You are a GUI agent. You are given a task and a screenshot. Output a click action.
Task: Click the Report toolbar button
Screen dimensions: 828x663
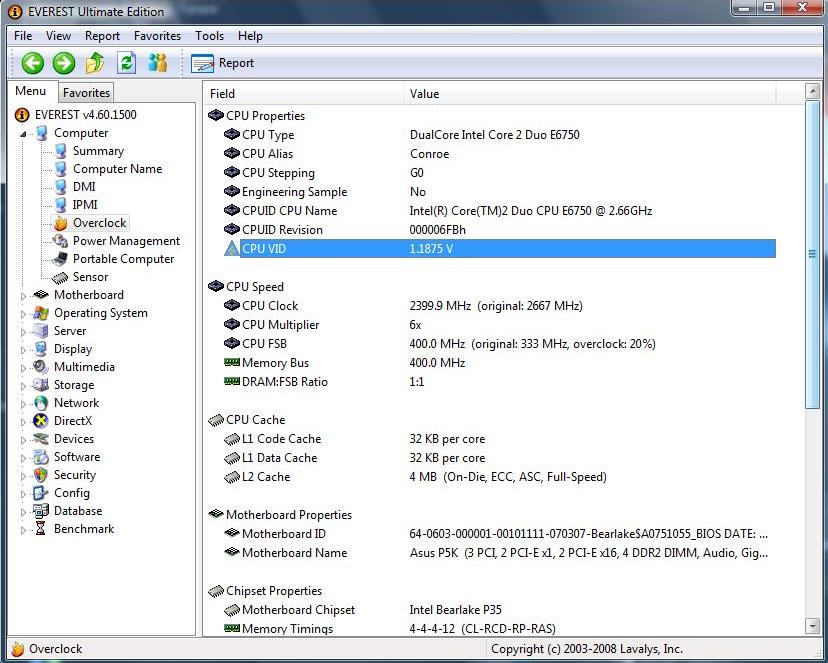tap(222, 63)
